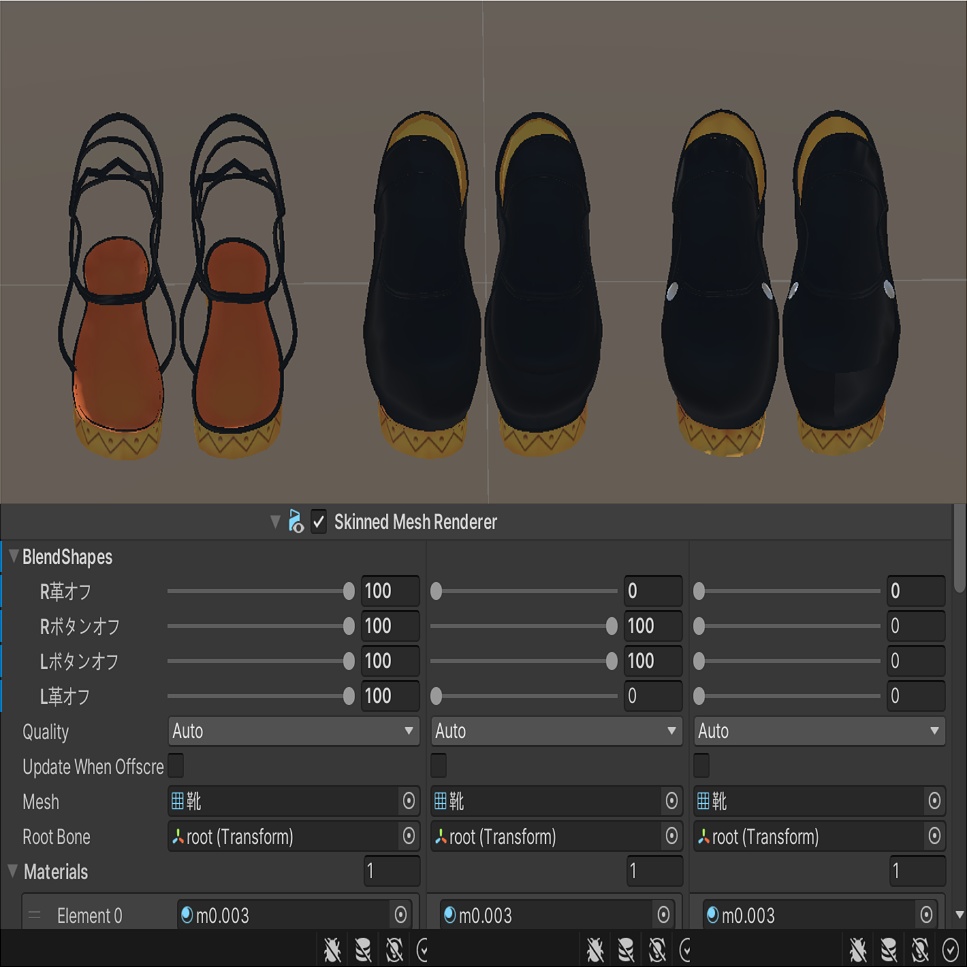Image resolution: width=967 pixels, height=967 pixels.
Task: Click the R革オフ value field in the first column
Action: pos(390,591)
